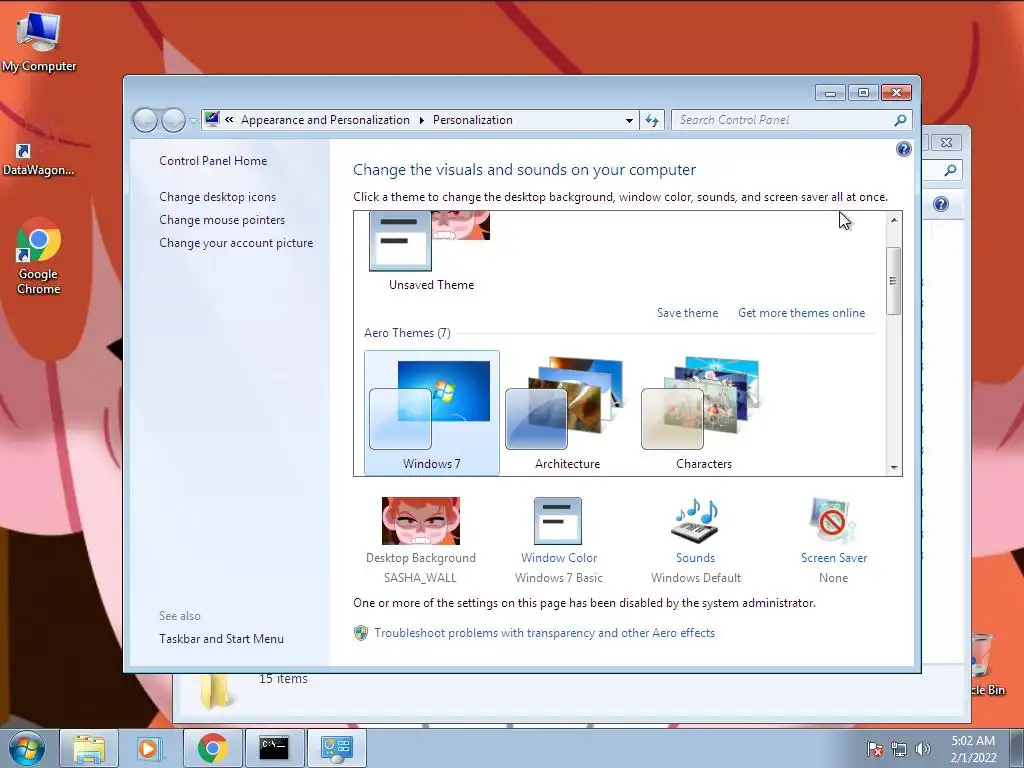Viewport: 1024px width, 768px height.
Task: Click the search icon in the background window
Action: [x=950, y=170]
